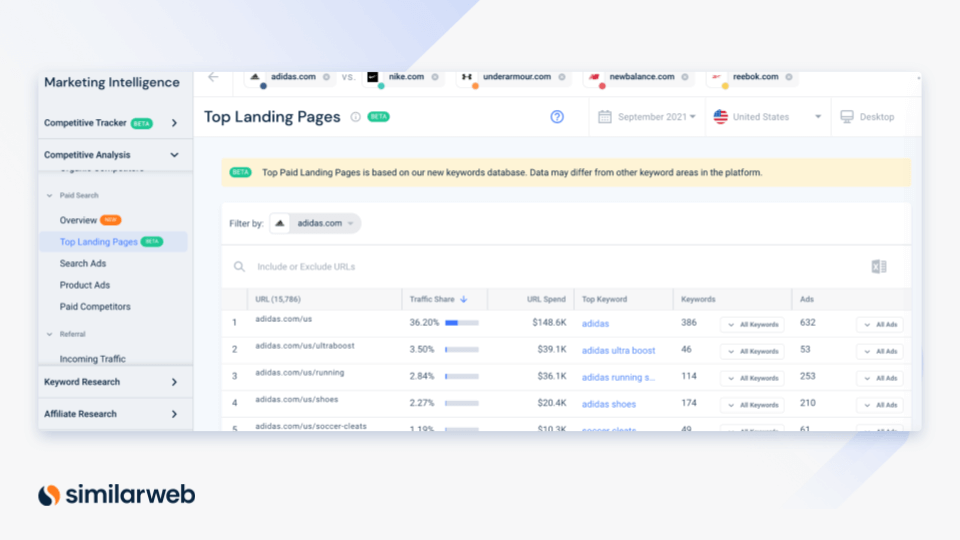Click the back arrow icon
Viewport: 960px width, 540px height.
[x=213, y=77]
